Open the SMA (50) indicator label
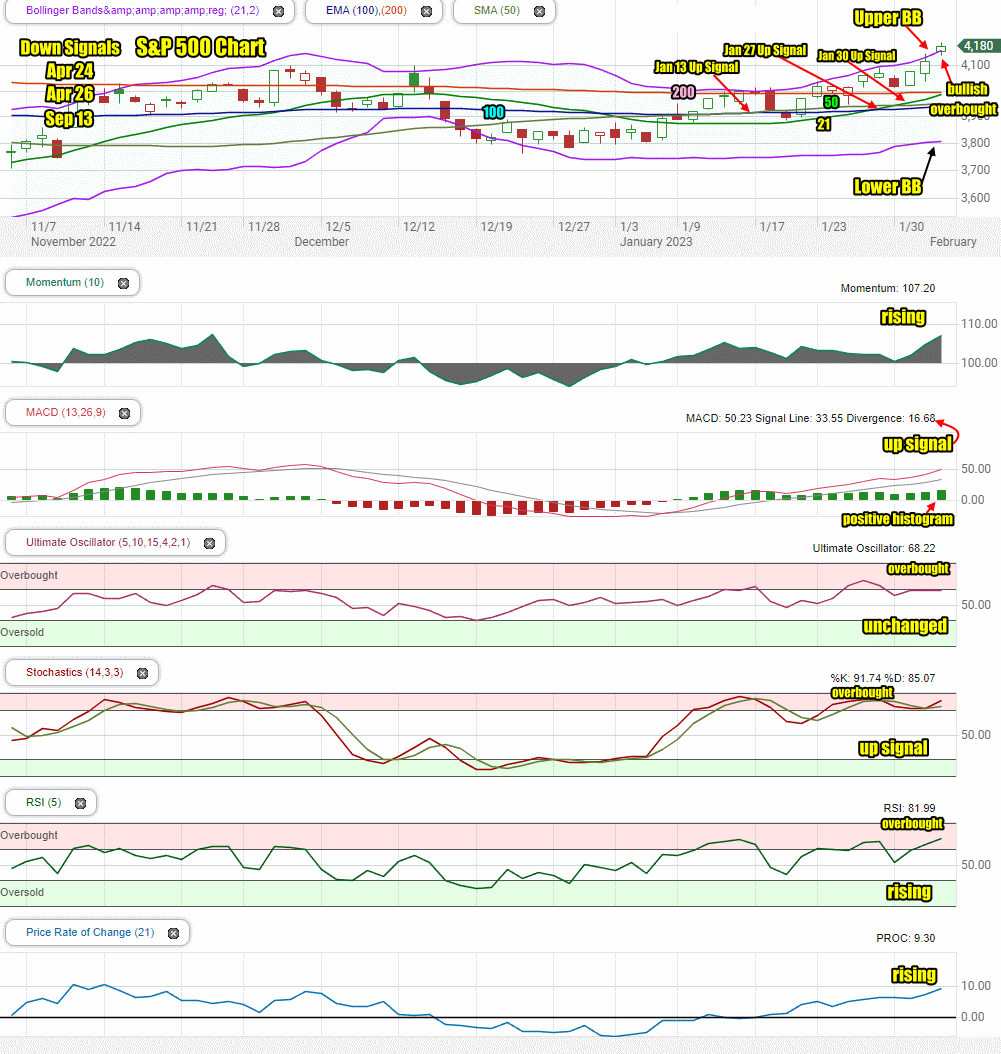Image resolution: width=1001 pixels, height=1054 pixels. [x=497, y=11]
